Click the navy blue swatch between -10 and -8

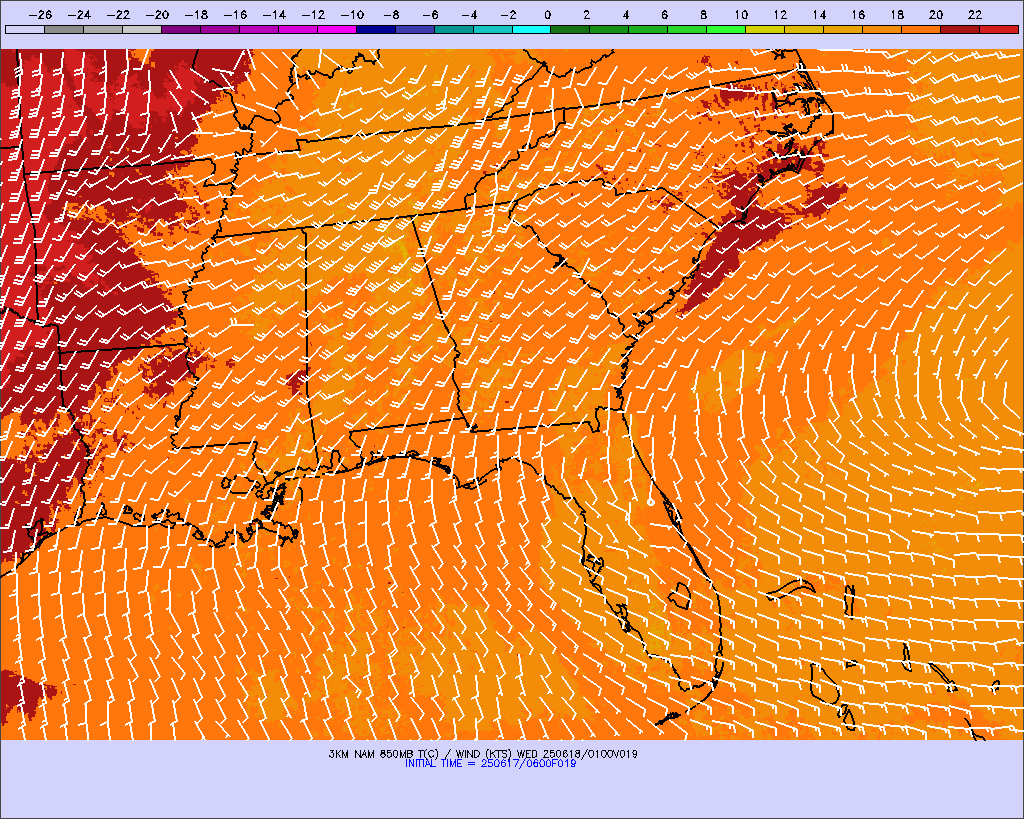(376, 29)
